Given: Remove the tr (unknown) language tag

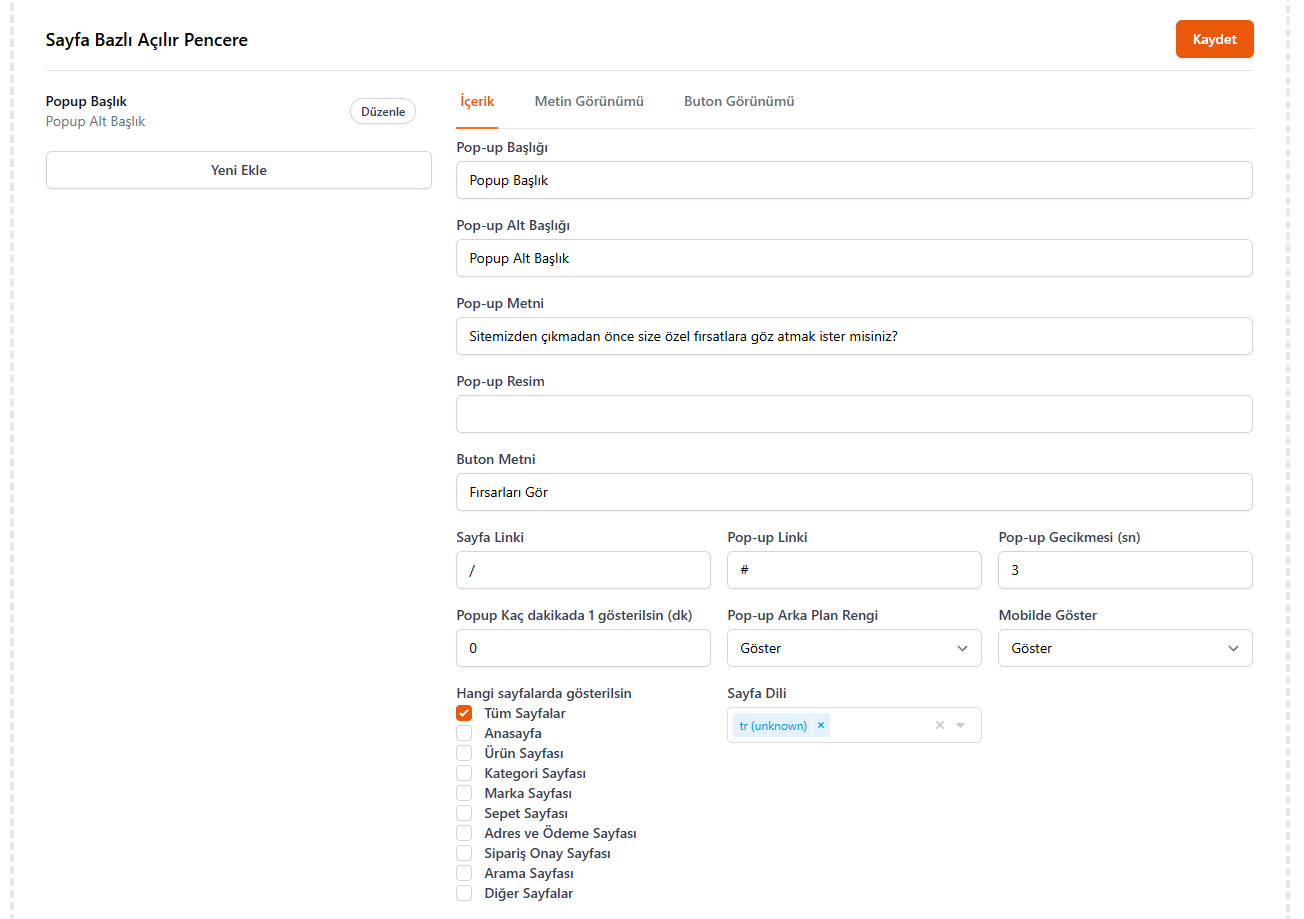Looking at the screenshot, I should pos(820,726).
